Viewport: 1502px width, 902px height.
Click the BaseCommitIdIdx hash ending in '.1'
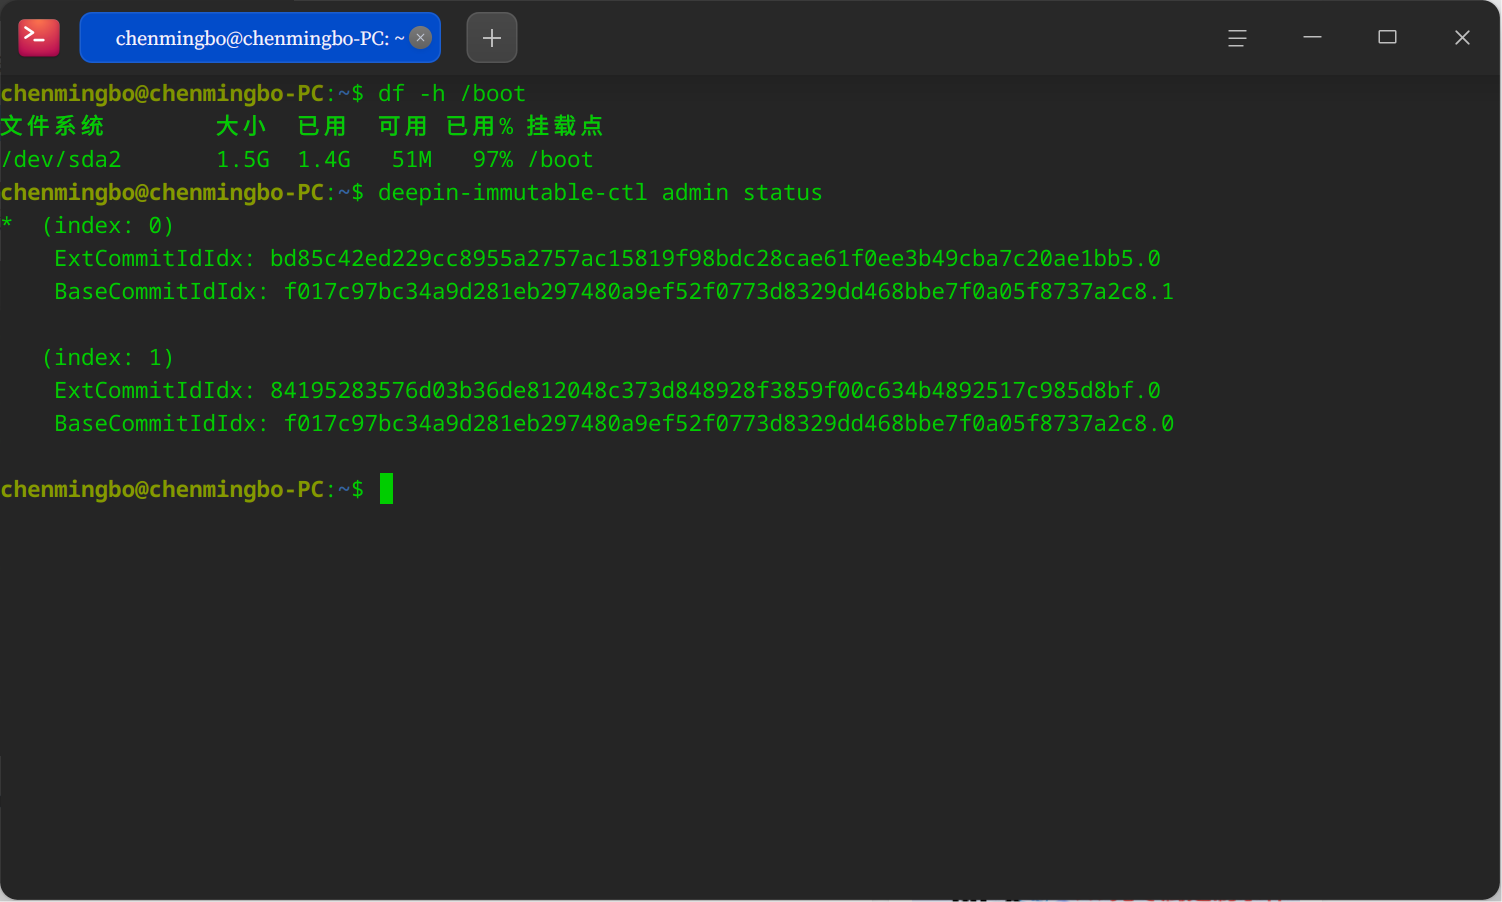[x=729, y=292]
